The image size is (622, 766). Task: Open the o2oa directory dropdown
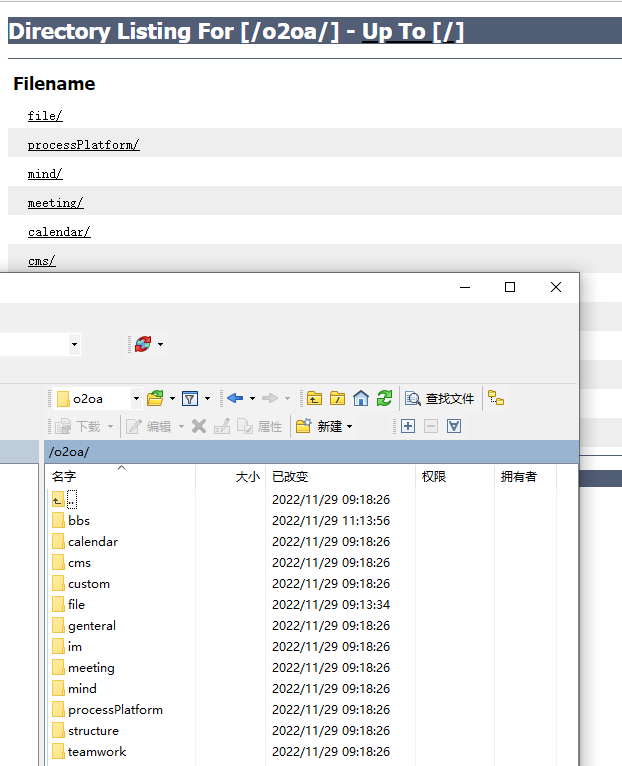136,399
